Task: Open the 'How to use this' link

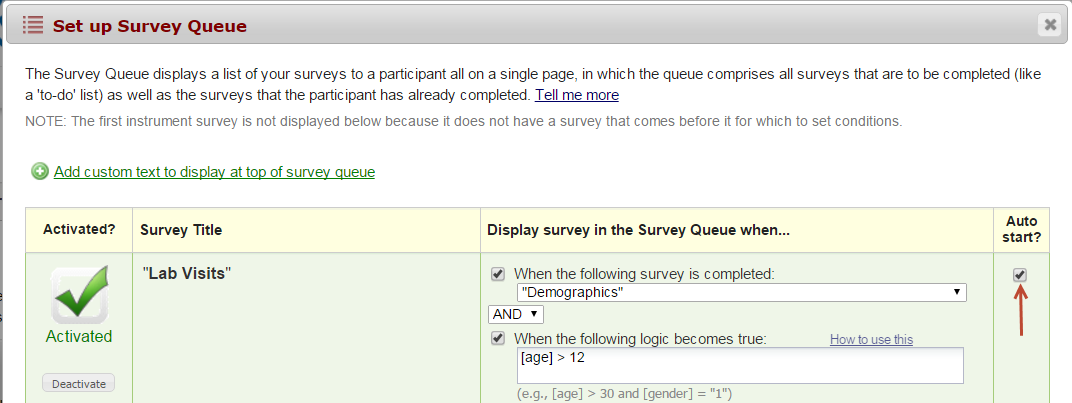Action: [x=871, y=340]
